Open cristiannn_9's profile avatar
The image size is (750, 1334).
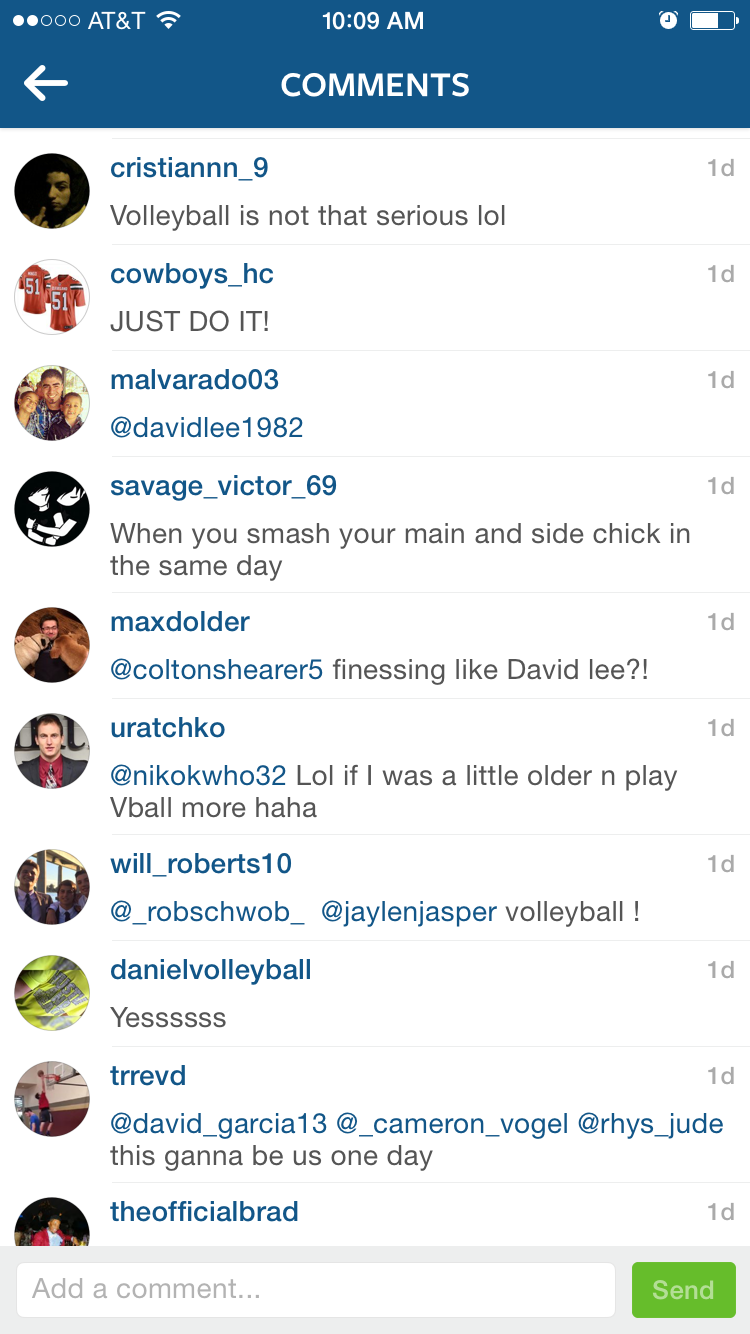52,191
